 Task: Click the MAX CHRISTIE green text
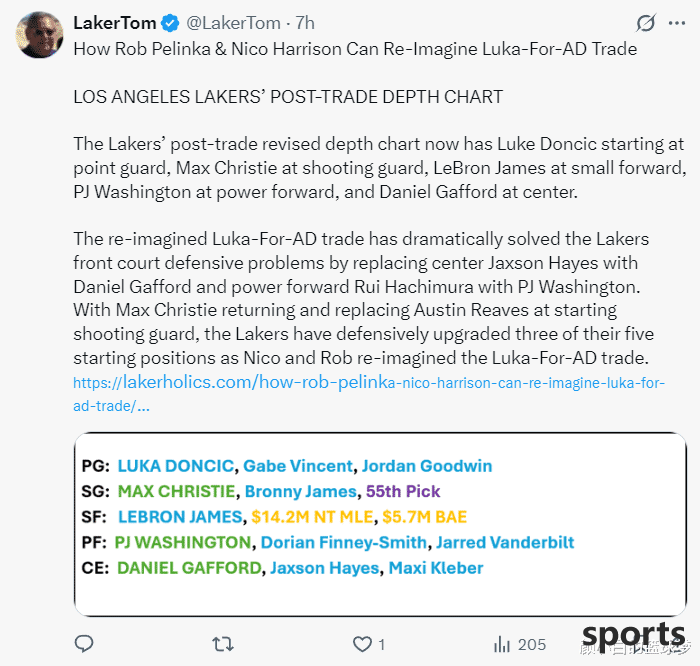176,491
